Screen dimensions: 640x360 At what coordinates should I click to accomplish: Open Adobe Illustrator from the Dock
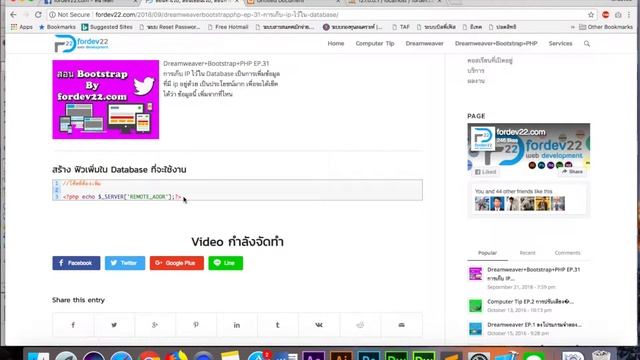[341, 356]
